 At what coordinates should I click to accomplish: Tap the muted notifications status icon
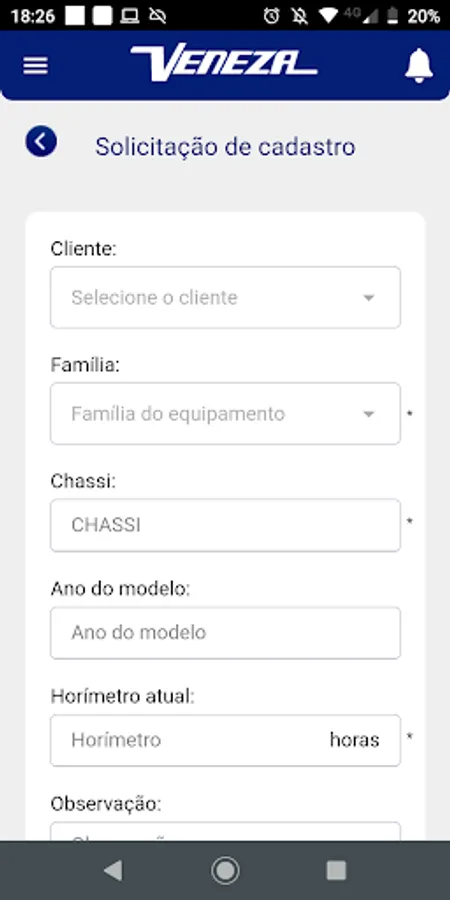(x=299, y=15)
